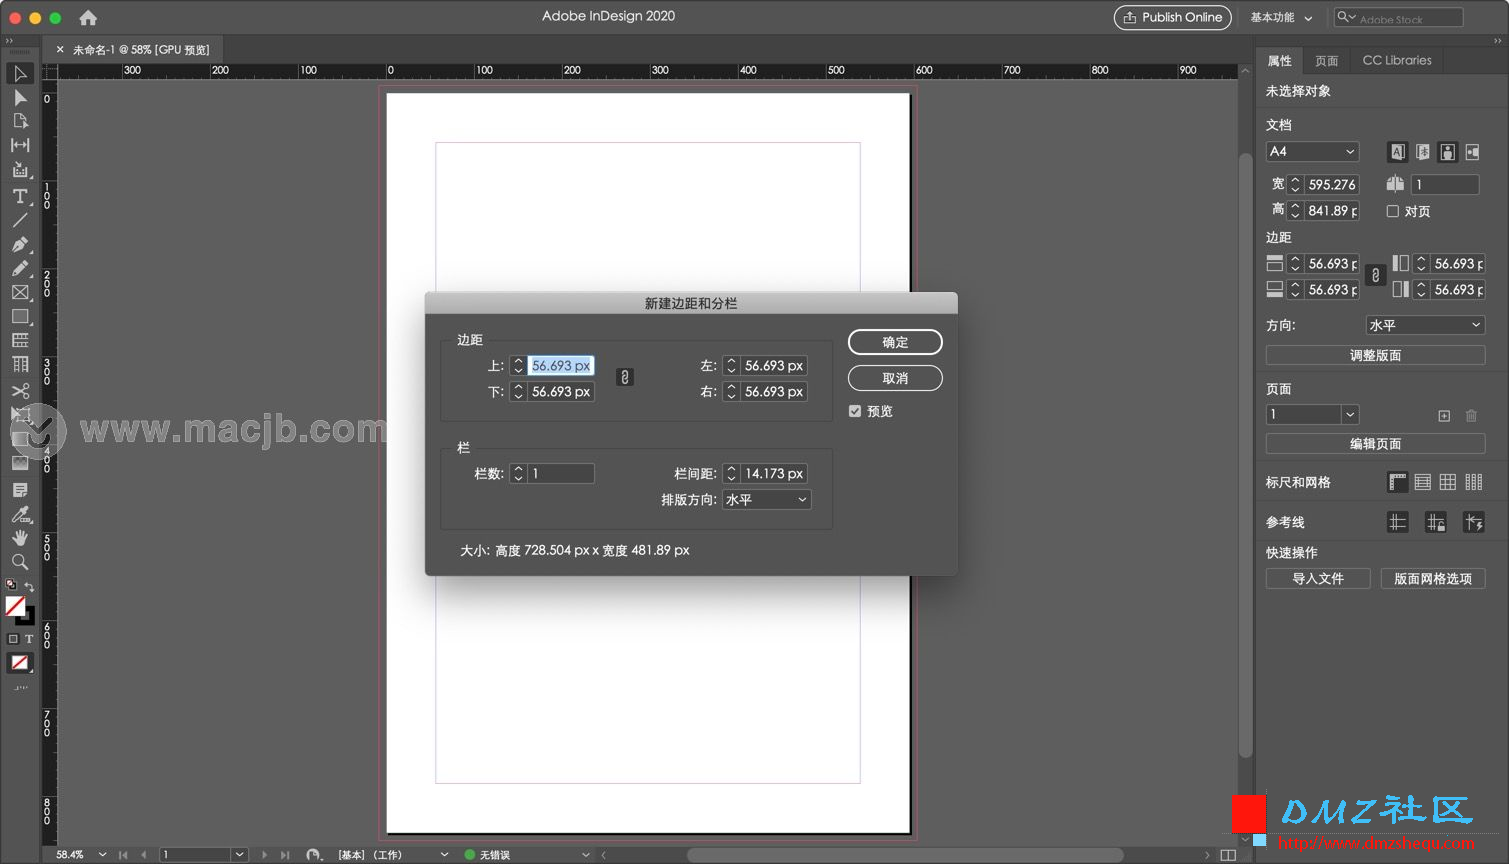Select the Pencil tool
The image size is (1509, 864).
[20, 269]
